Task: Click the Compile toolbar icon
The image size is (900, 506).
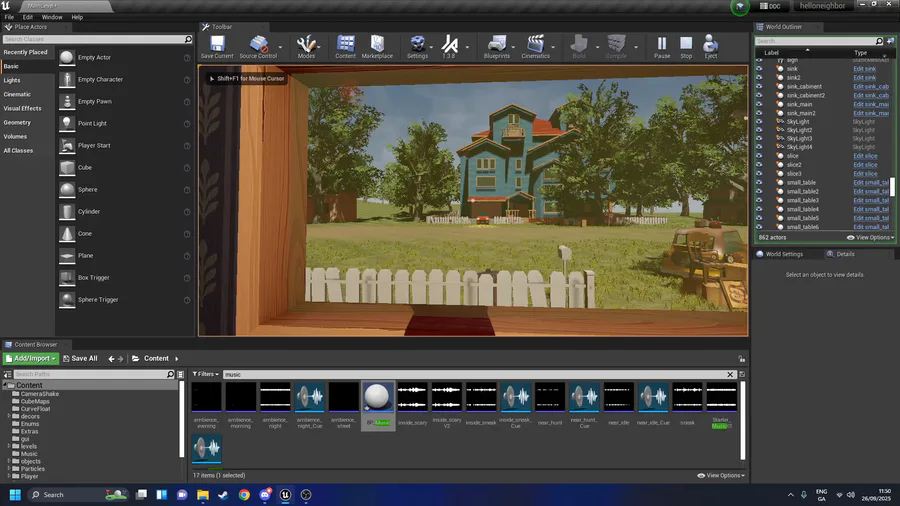Action: pyautogui.click(x=616, y=44)
